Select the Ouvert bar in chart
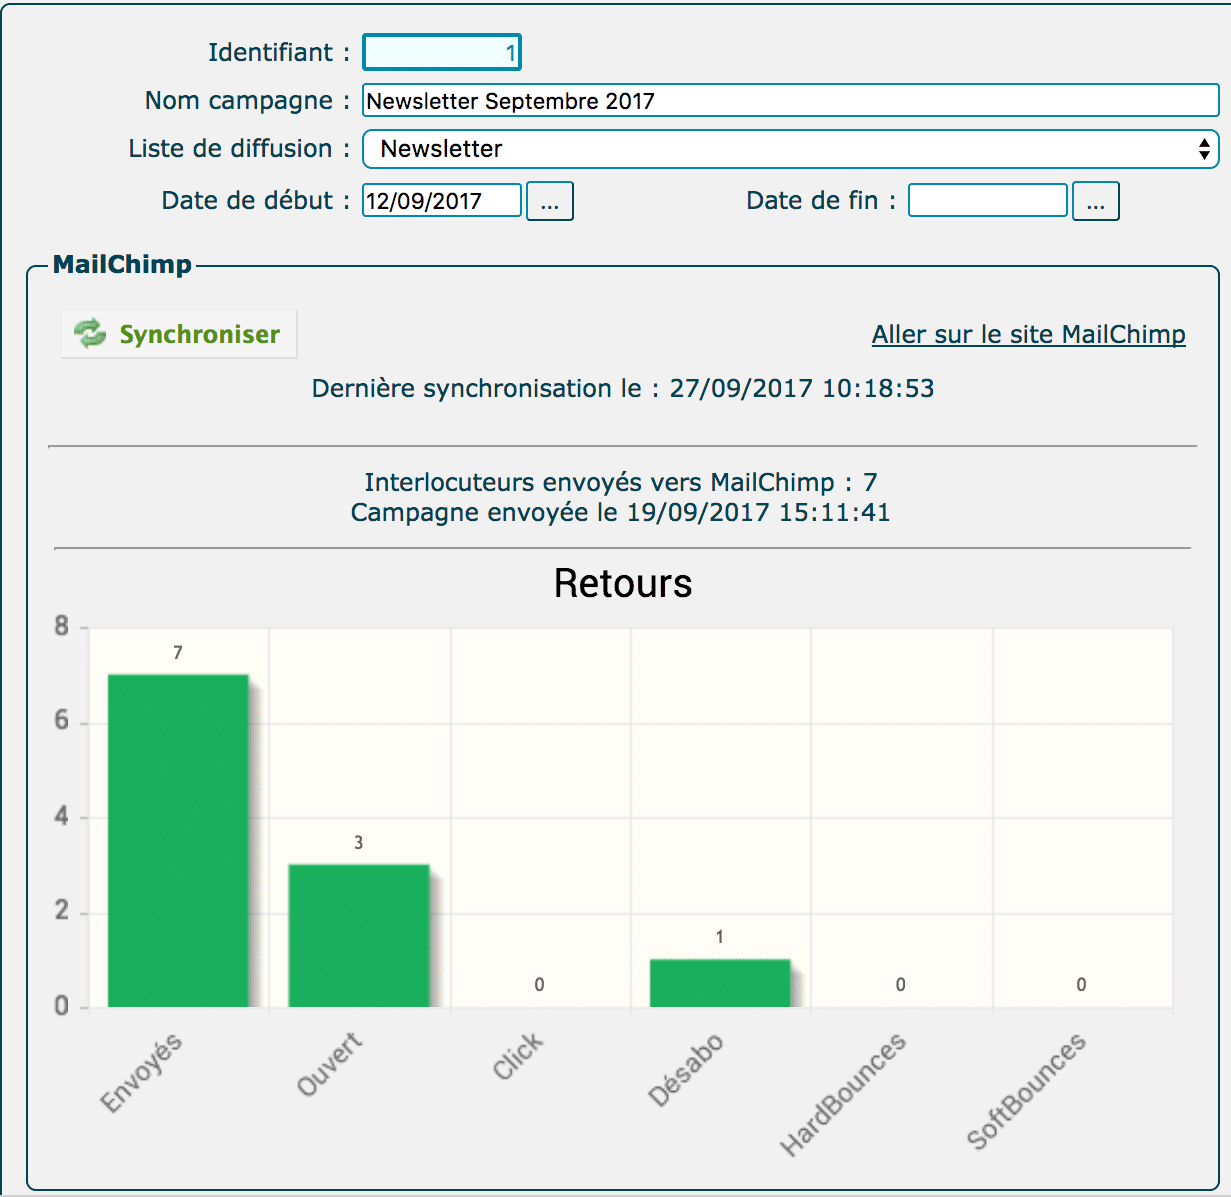 click(x=359, y=936)
